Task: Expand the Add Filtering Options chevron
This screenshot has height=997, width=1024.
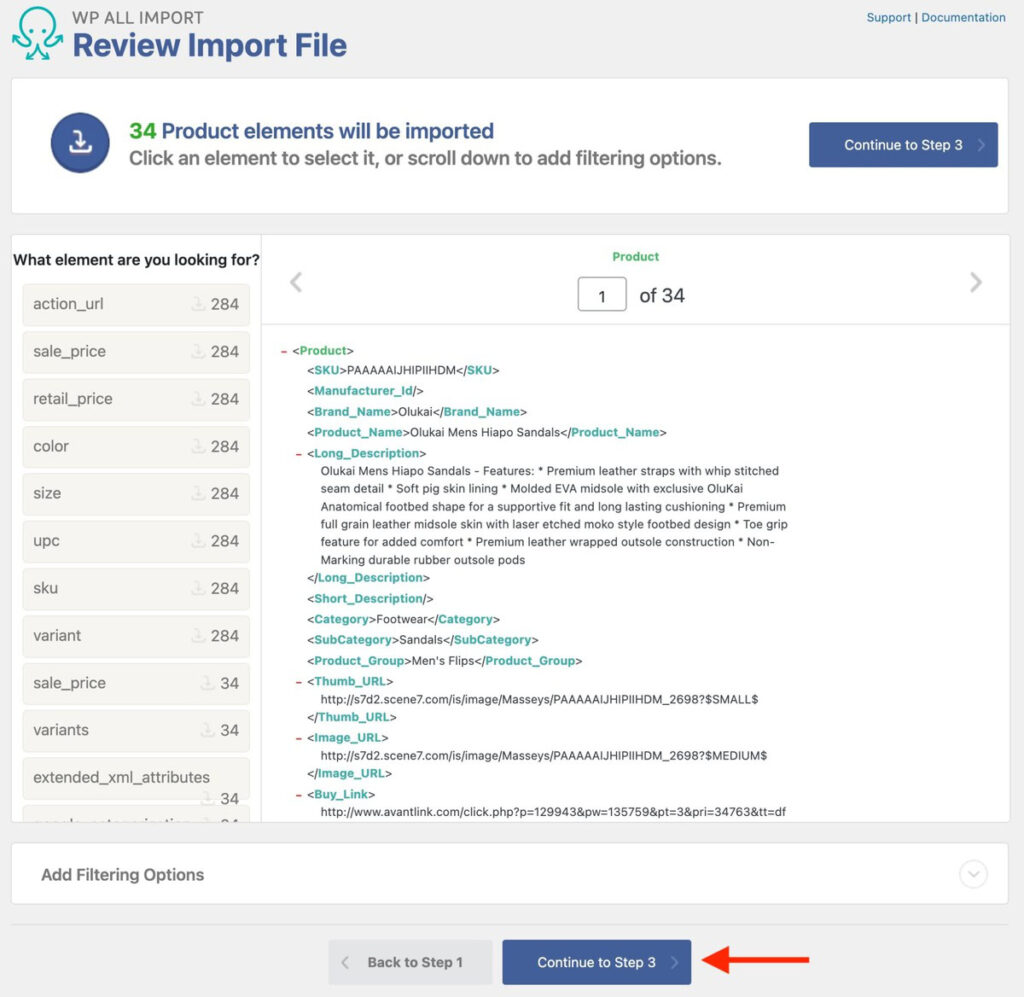Action: [x=973, y=874]
